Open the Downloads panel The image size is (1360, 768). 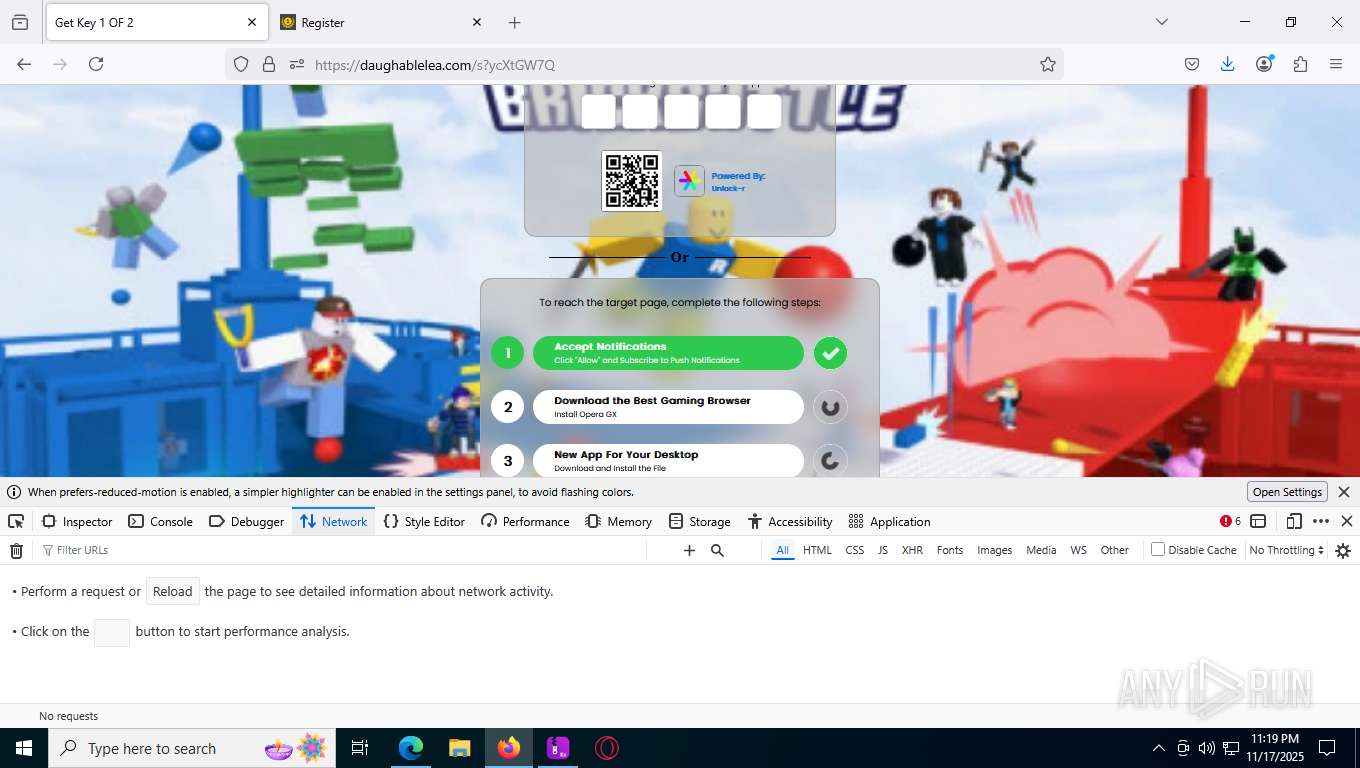[1228, 64]
